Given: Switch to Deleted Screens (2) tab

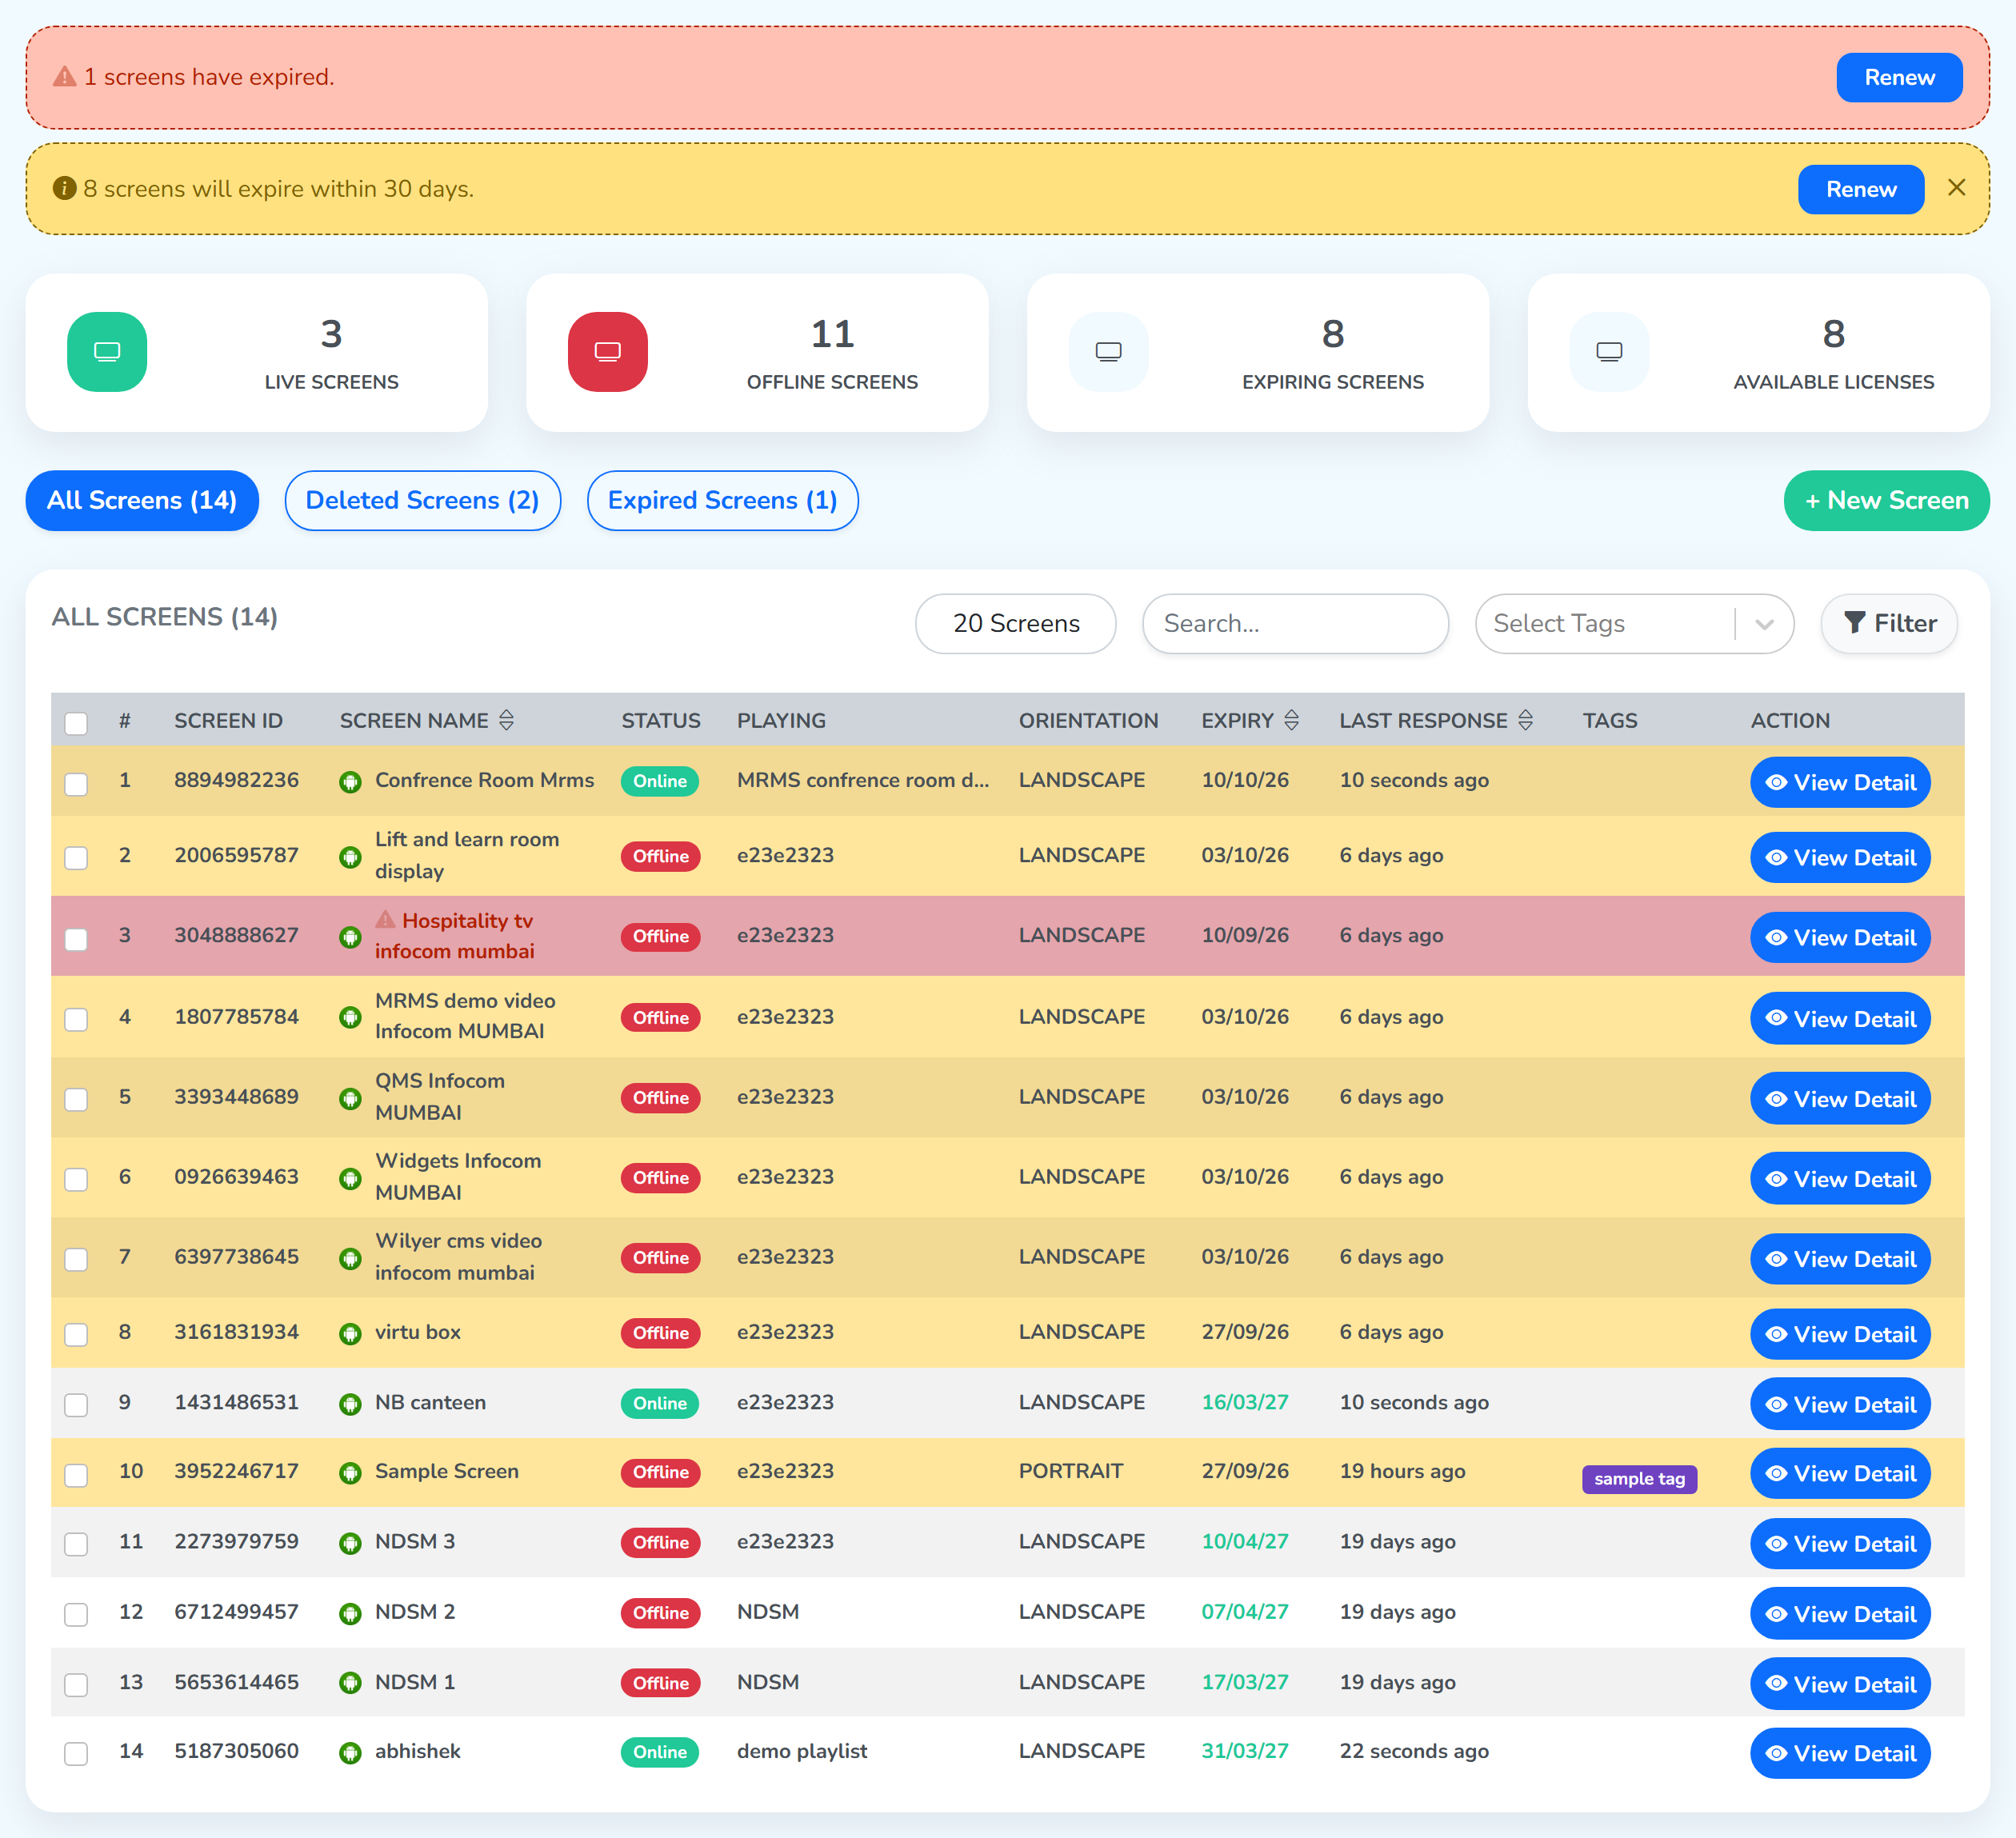Looking at the screenshot, I should click(423, 501).
